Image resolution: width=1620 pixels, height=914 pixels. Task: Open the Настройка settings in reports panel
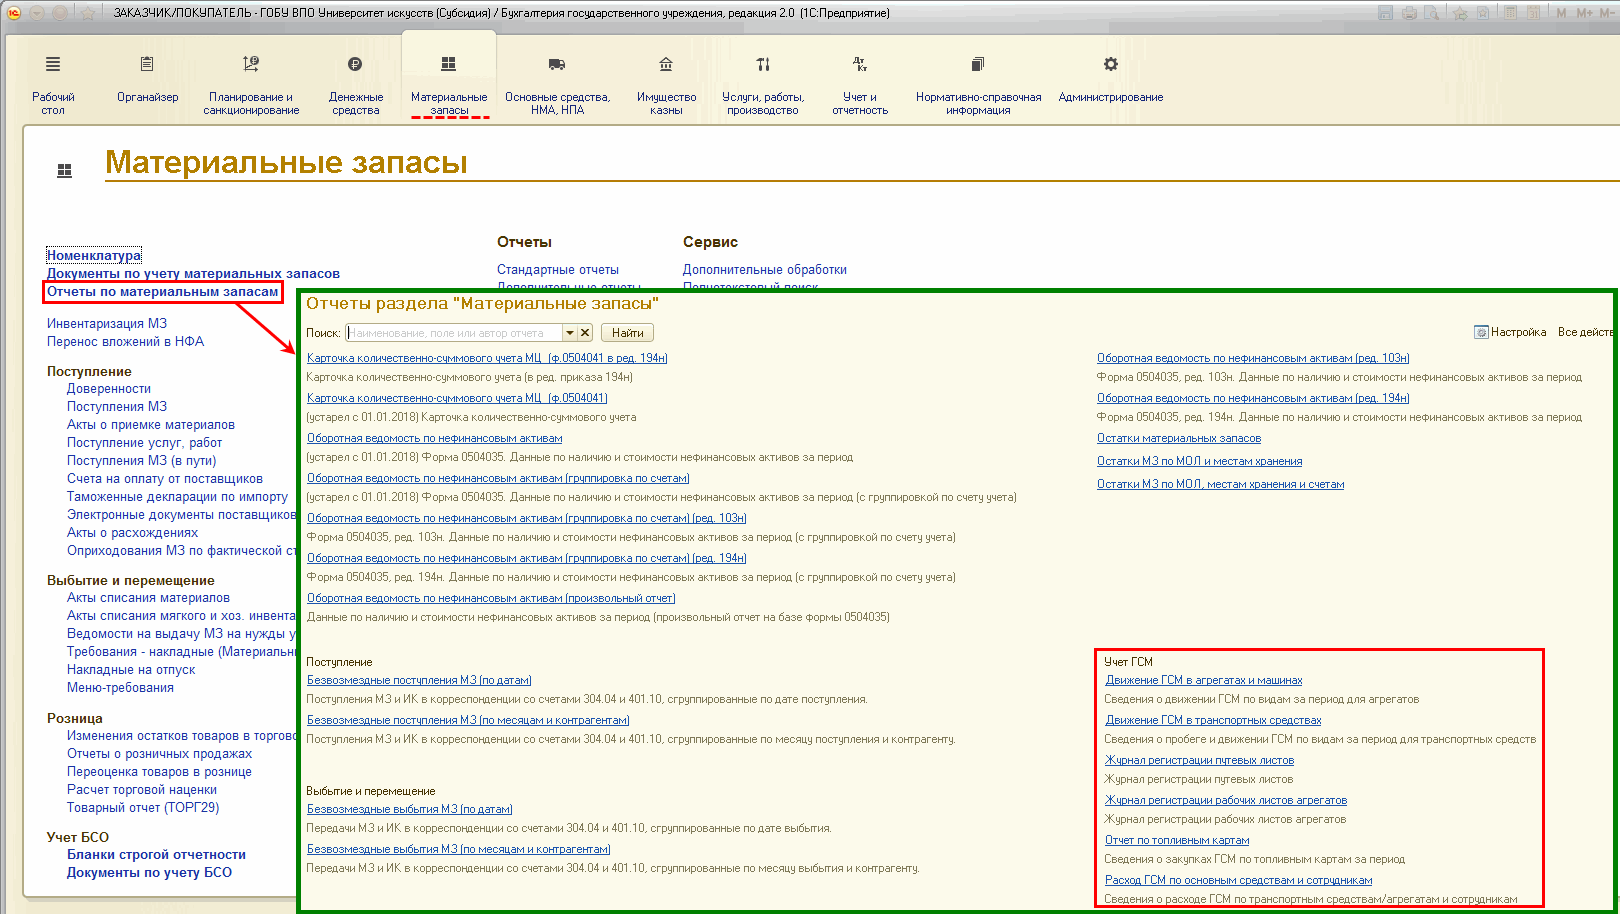coord(1510,332)
